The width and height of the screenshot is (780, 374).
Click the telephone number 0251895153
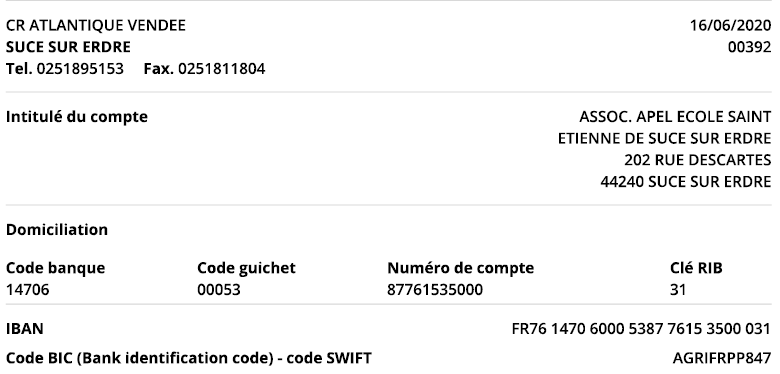80,69
